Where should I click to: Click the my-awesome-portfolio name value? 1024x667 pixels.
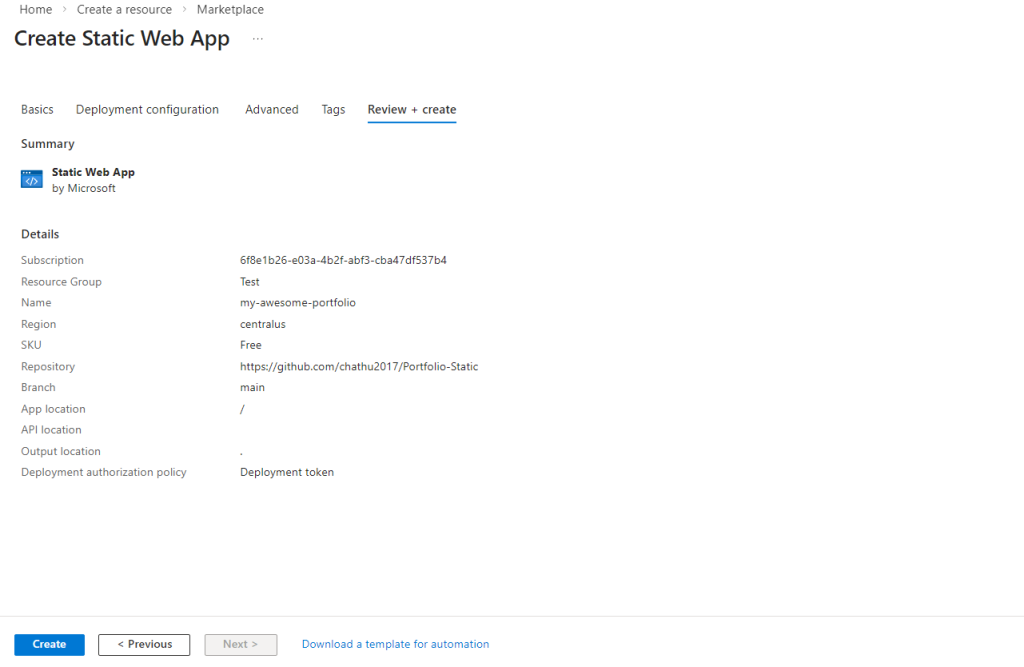[298, 303]
